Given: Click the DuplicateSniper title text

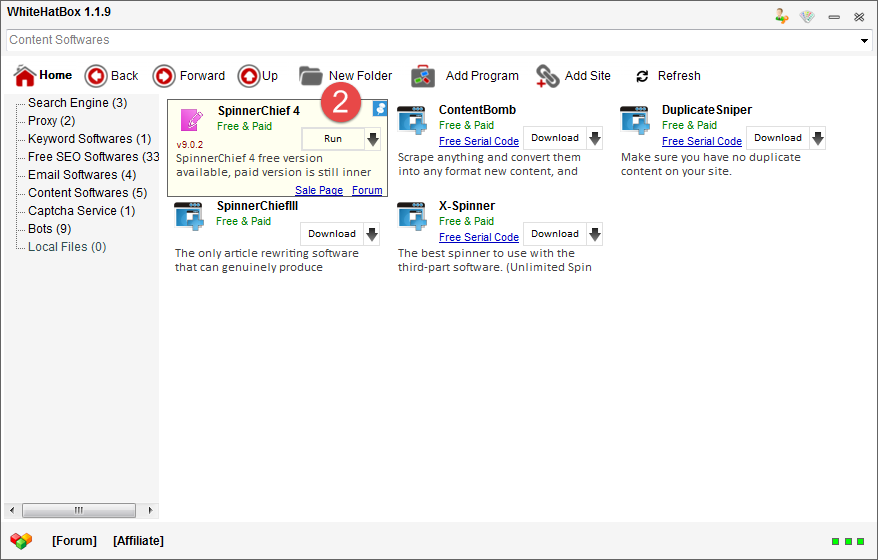Looking at the screenshot, I should (x=707, y=110).
